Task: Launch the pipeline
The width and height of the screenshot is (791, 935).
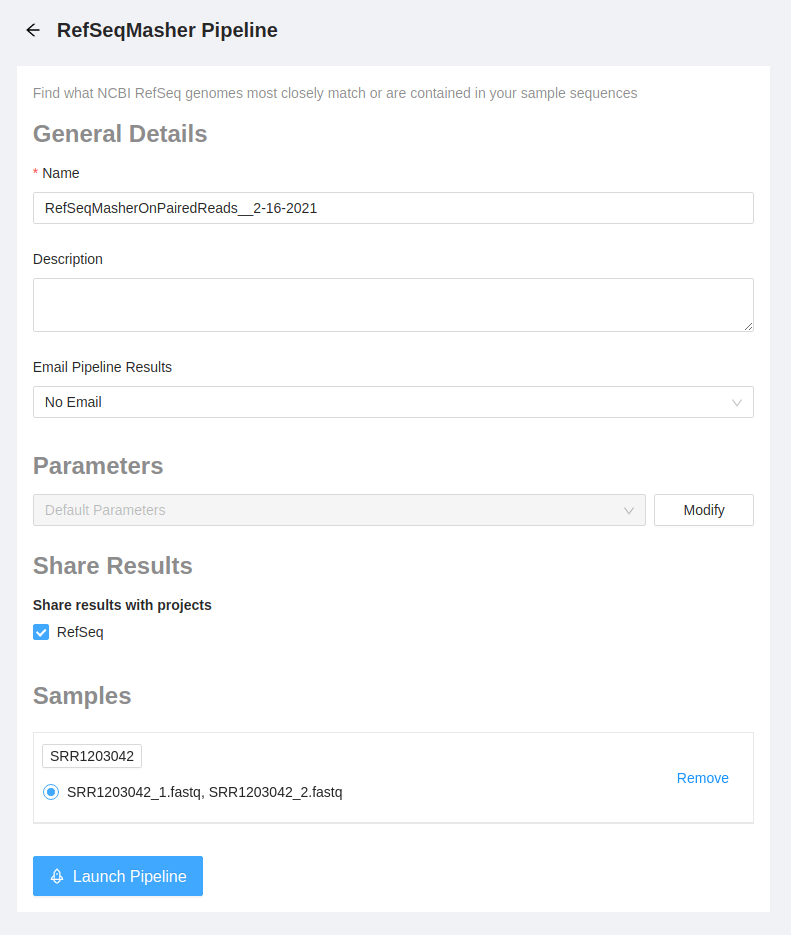Action: 118,876
